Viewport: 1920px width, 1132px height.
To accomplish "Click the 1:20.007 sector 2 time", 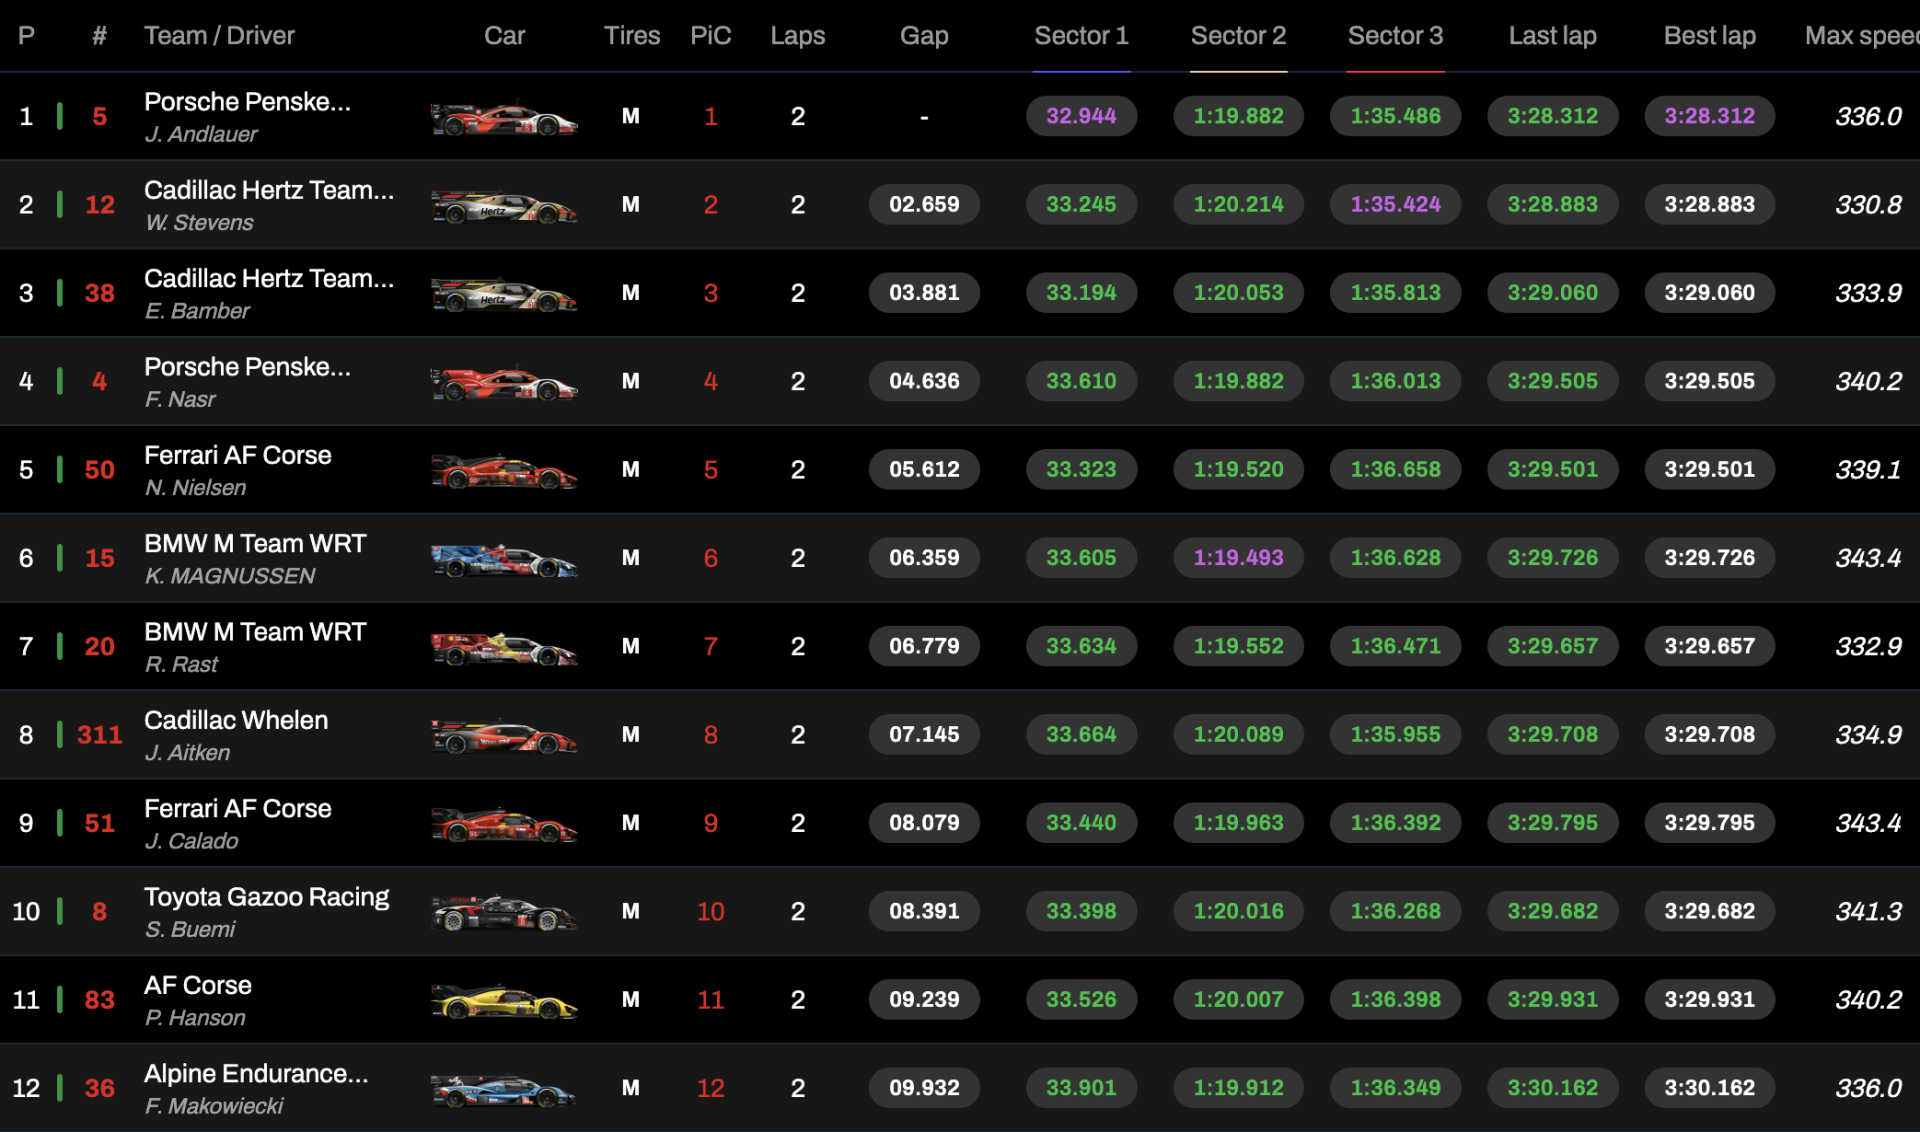I will click(x=1238, y=999).
